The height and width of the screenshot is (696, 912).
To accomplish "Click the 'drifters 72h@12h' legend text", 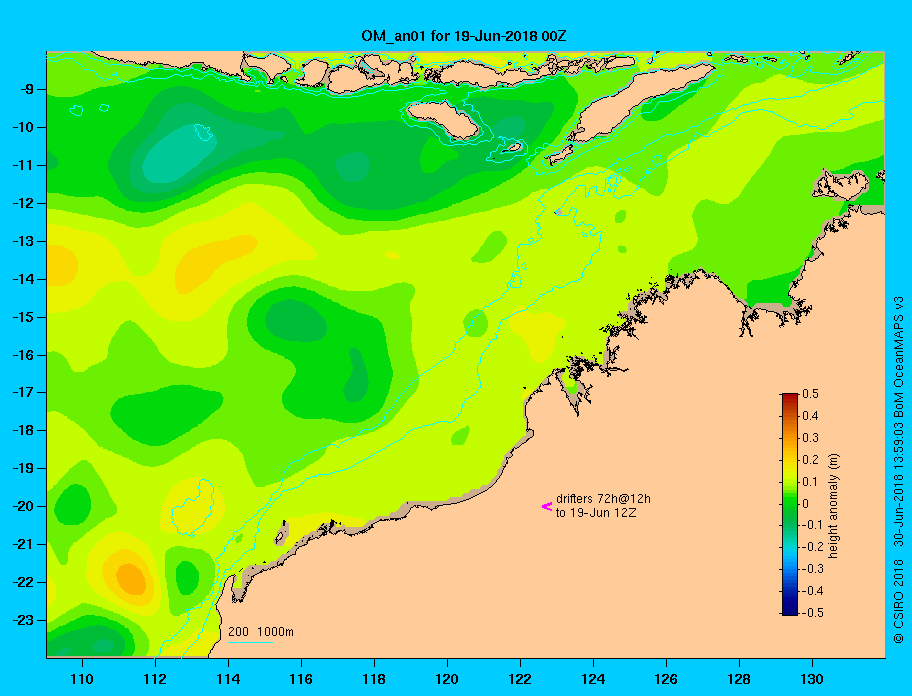I will coord(603,499).
